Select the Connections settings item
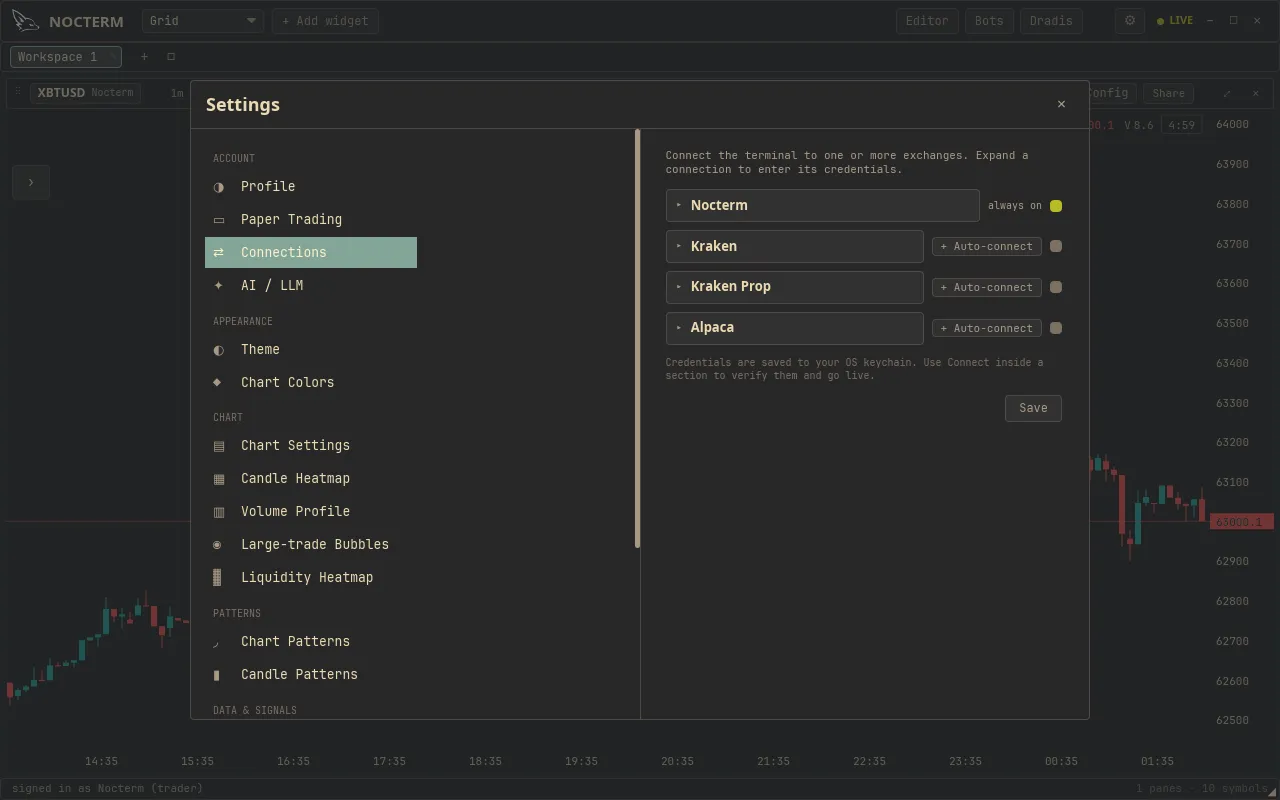The width and height of the screenshot is (1280, 800). 311,253
